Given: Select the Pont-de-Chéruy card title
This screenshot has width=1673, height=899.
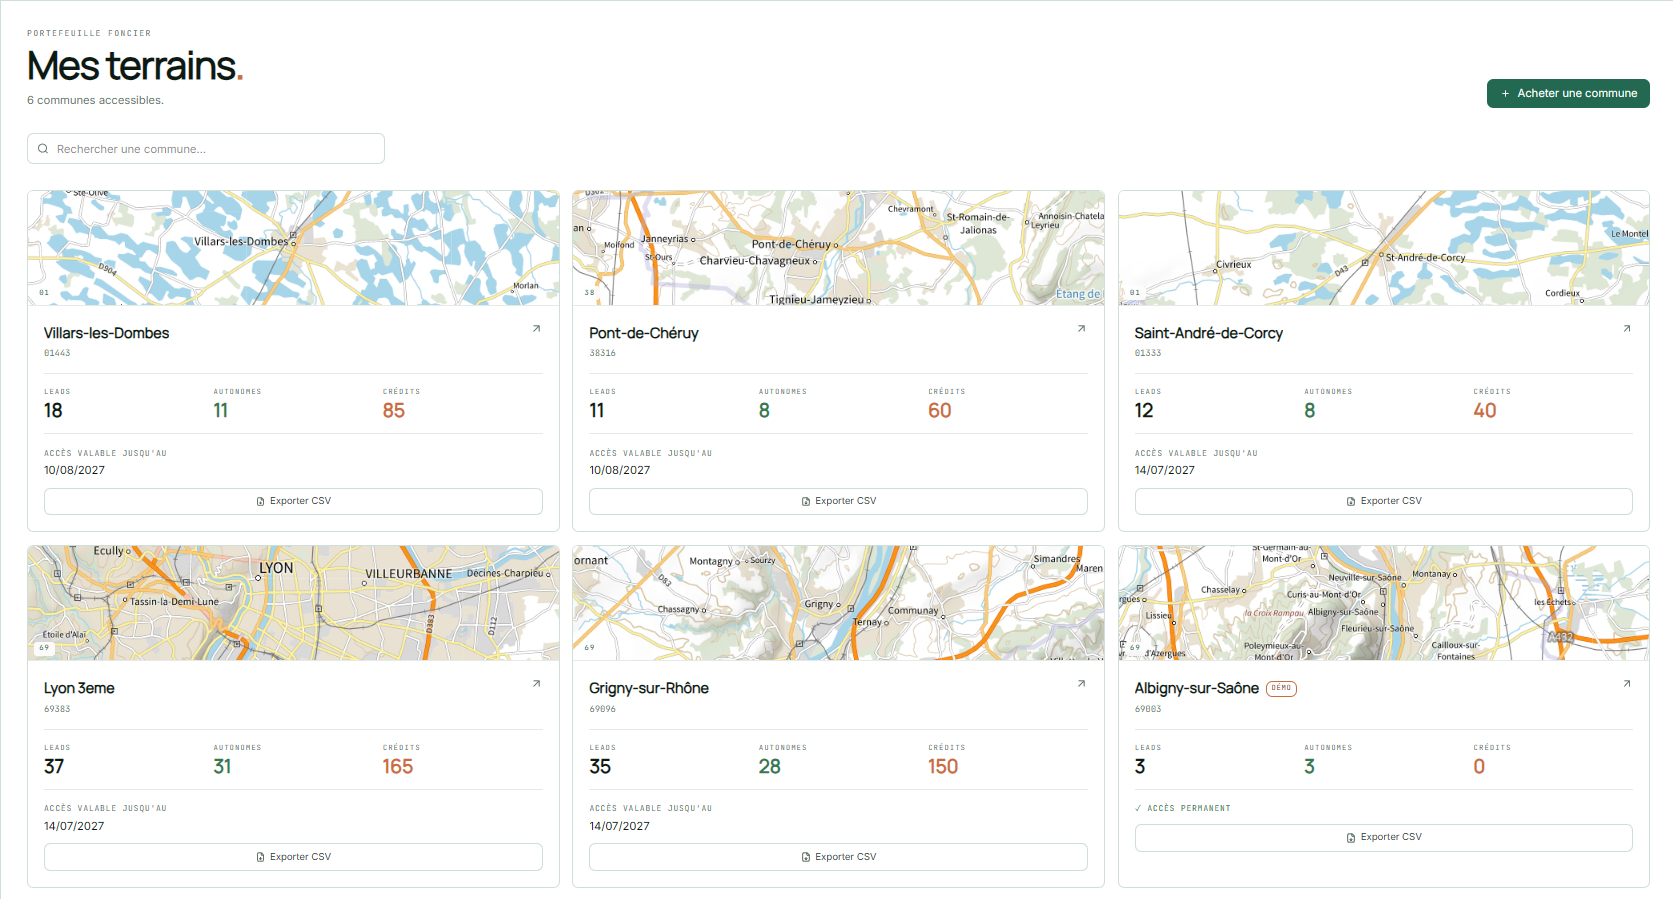Looking at the screenshot, I should tap(644, 333).
